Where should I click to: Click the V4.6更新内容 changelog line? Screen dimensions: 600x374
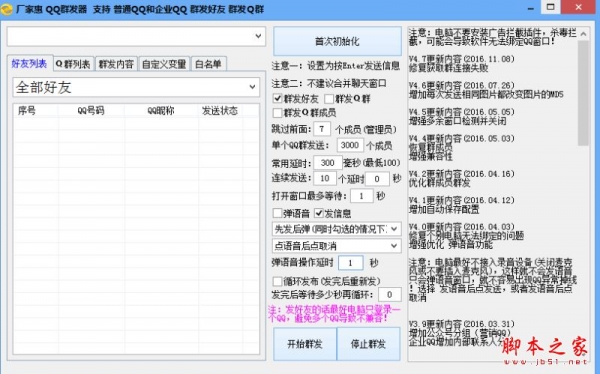pyautogui.click(x=461, y=86)
